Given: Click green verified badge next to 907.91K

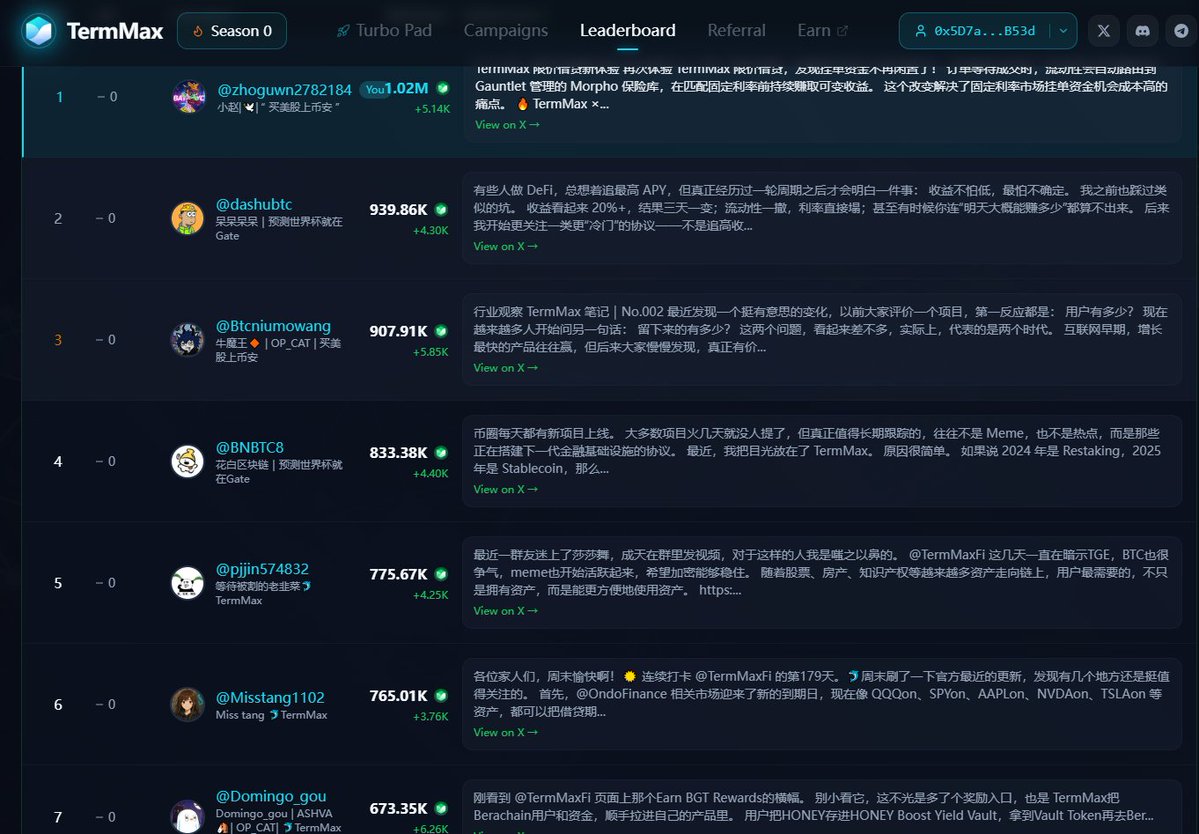Looking at the screenshot, I should click(441, 331).
